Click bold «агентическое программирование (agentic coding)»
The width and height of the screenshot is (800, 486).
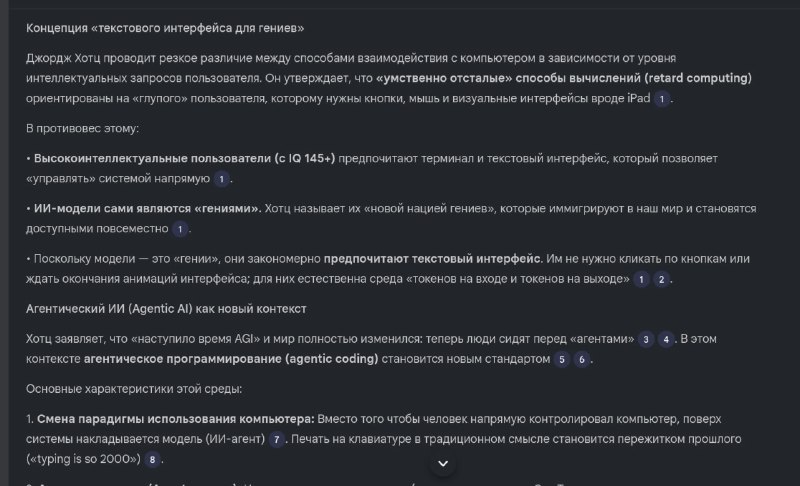click(x=231, y=358)
